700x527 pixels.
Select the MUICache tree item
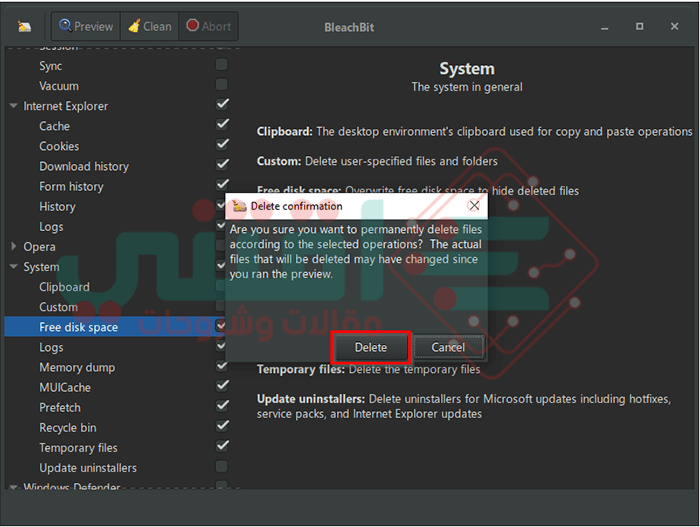[65, 387]
